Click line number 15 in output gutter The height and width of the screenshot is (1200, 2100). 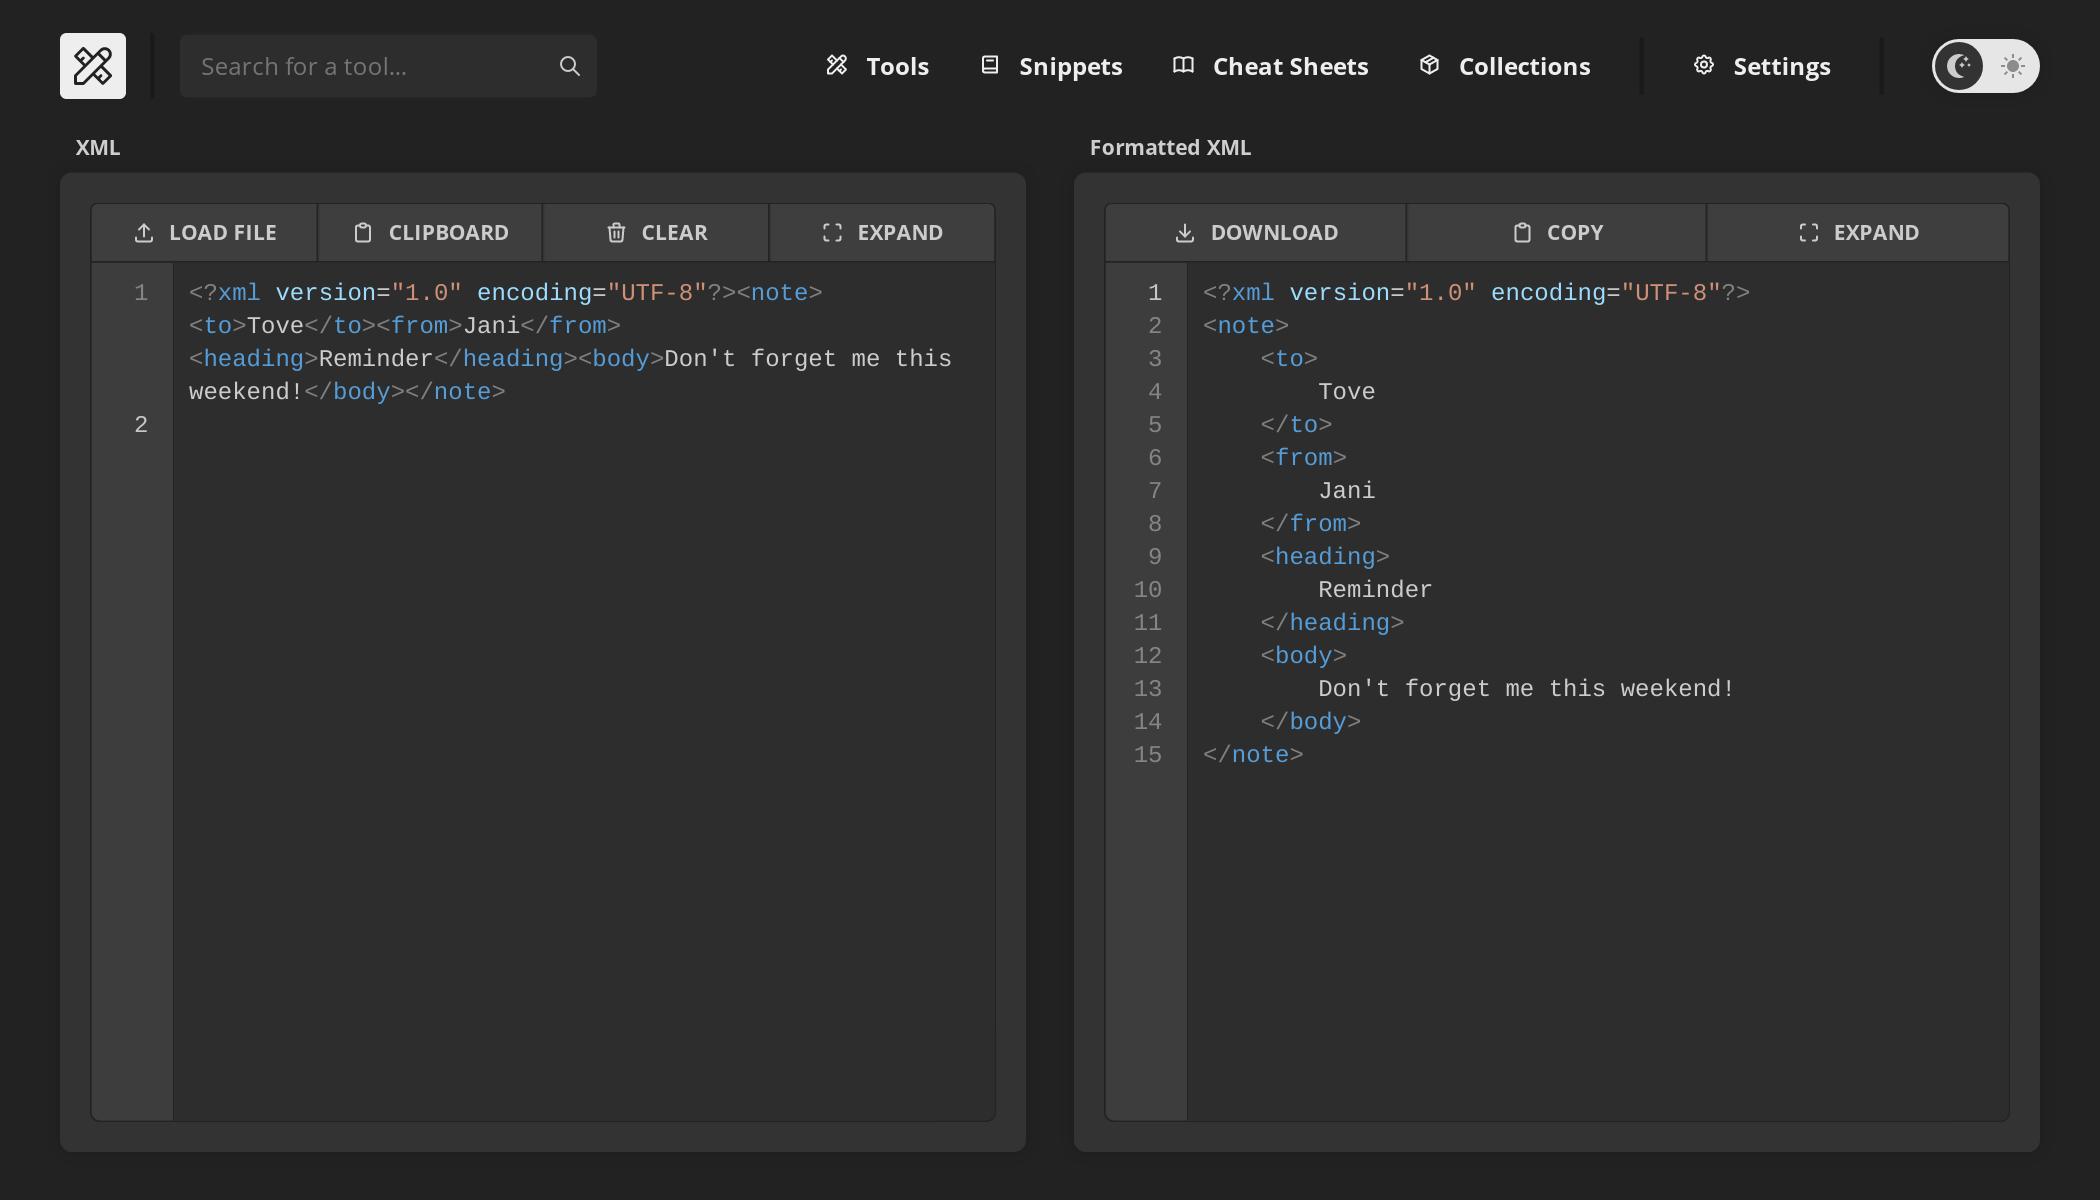pos(1147,755)
